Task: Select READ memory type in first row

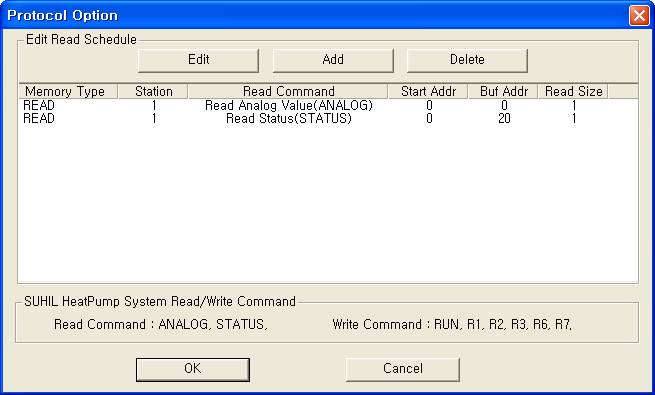Action: pos(39,105)
